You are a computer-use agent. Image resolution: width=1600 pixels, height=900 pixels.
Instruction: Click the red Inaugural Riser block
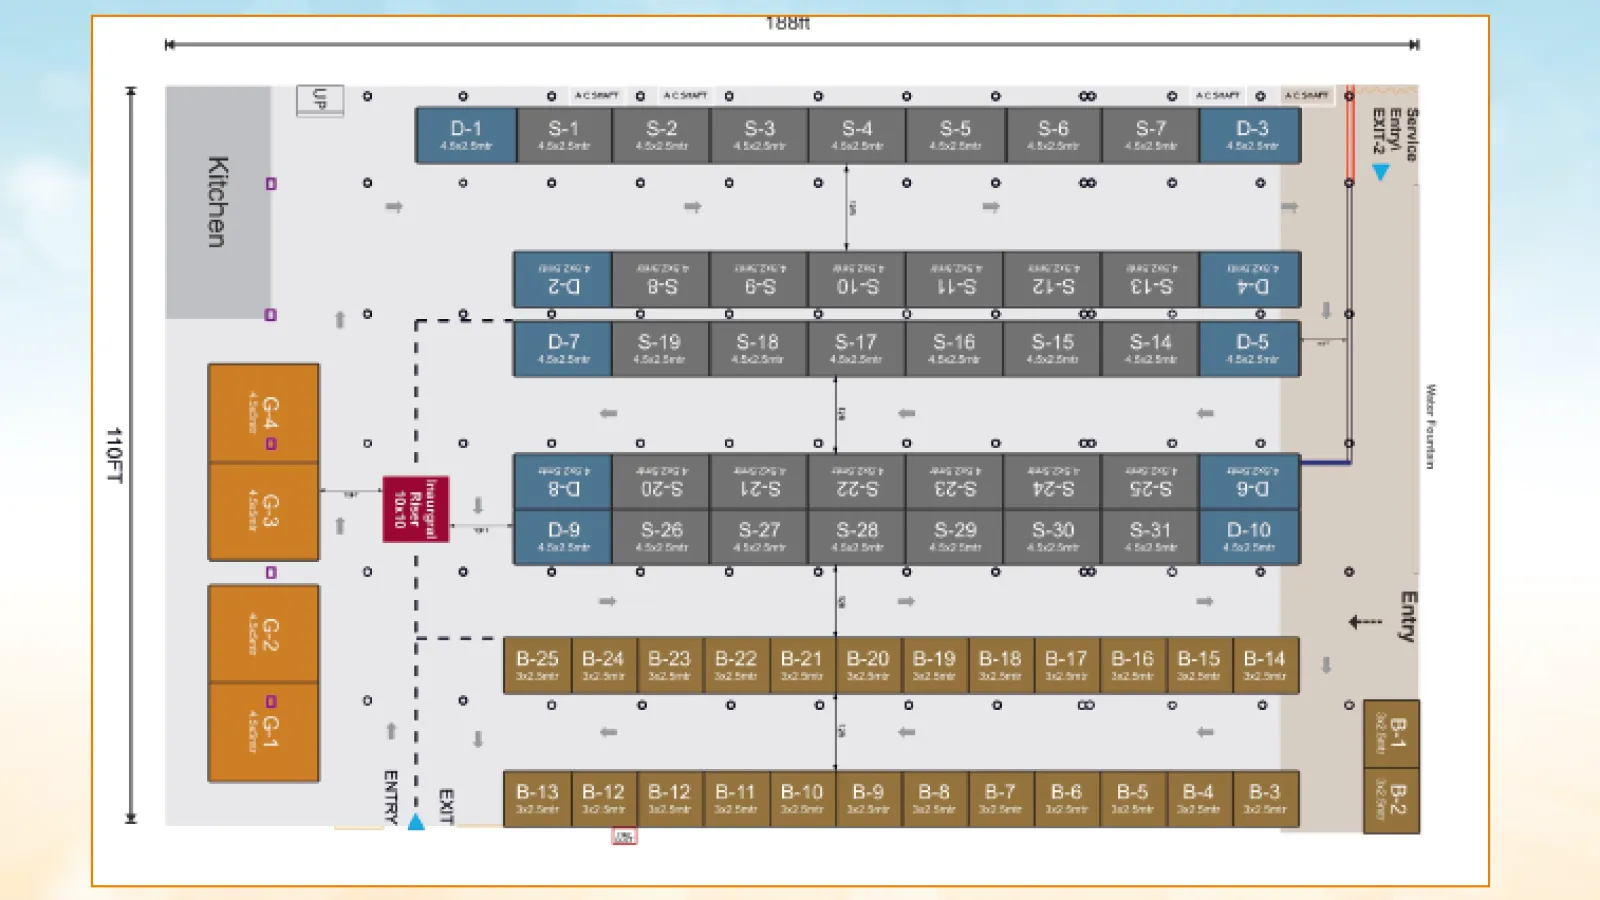coord(415,509)
